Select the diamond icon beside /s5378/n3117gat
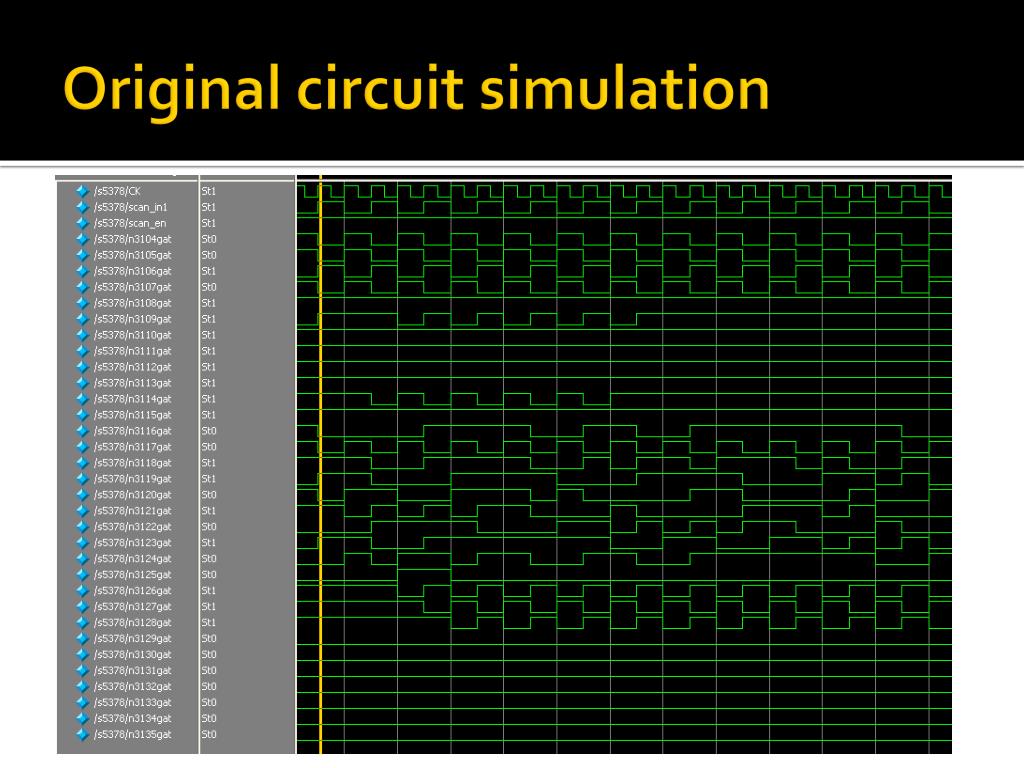This screenshot has width=1024, height=768. [82, 447]
